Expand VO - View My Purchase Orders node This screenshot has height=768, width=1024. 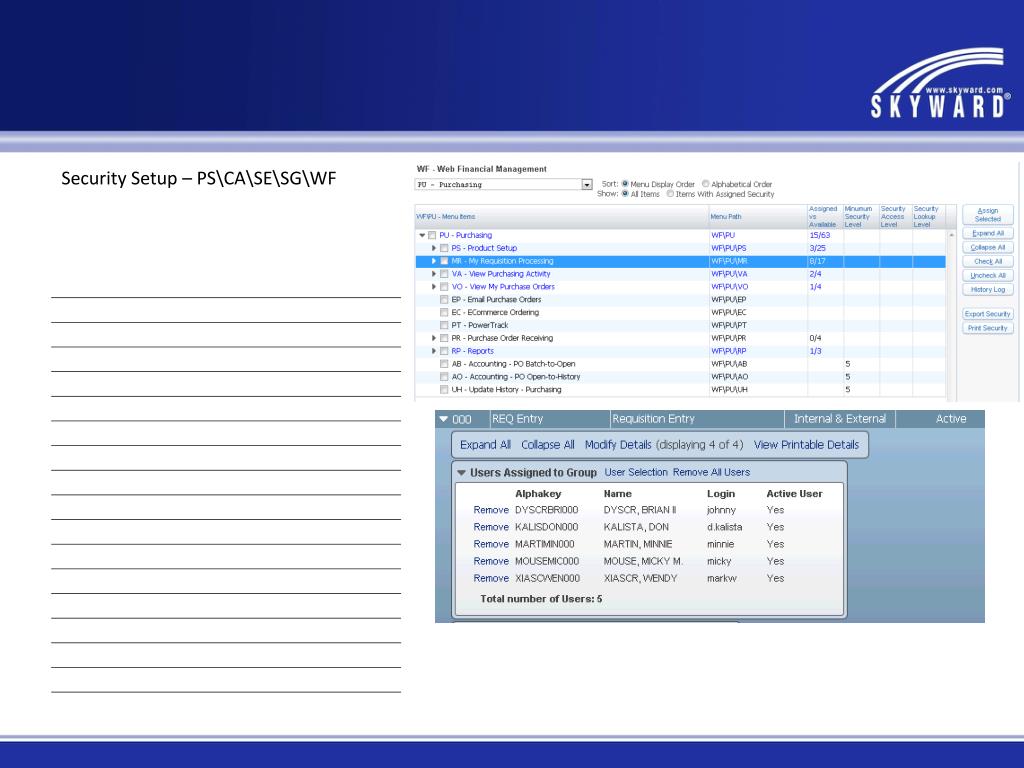434,287
